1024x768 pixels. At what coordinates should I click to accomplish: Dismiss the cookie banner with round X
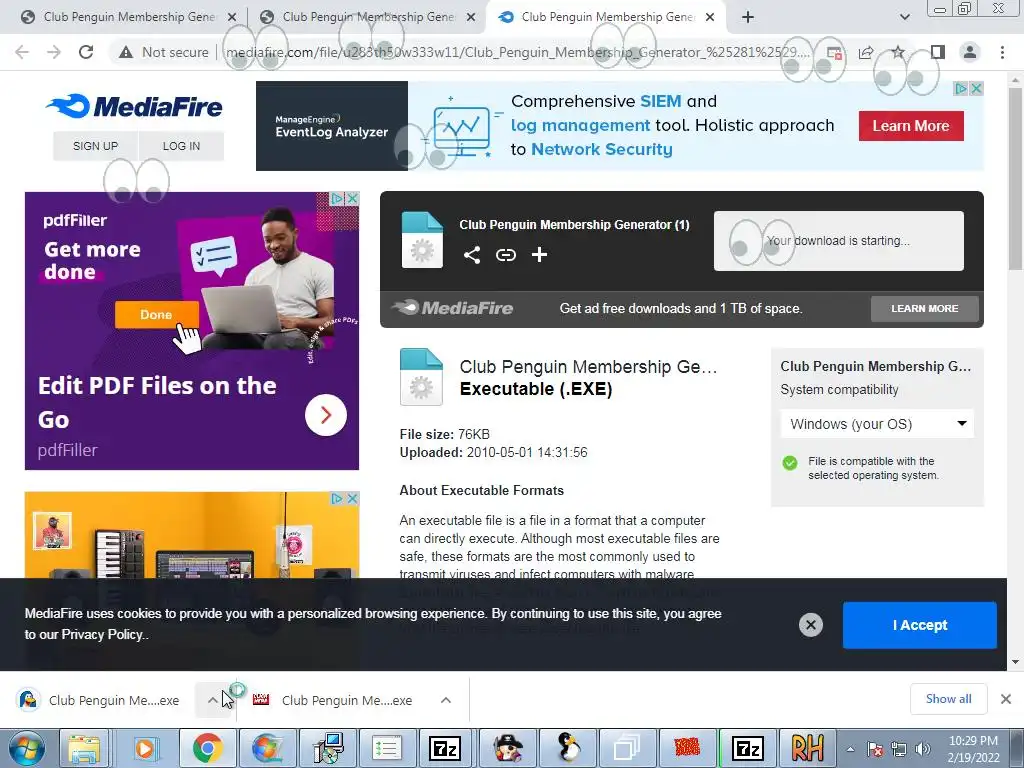pyautogui.click(x=810, y=625)
